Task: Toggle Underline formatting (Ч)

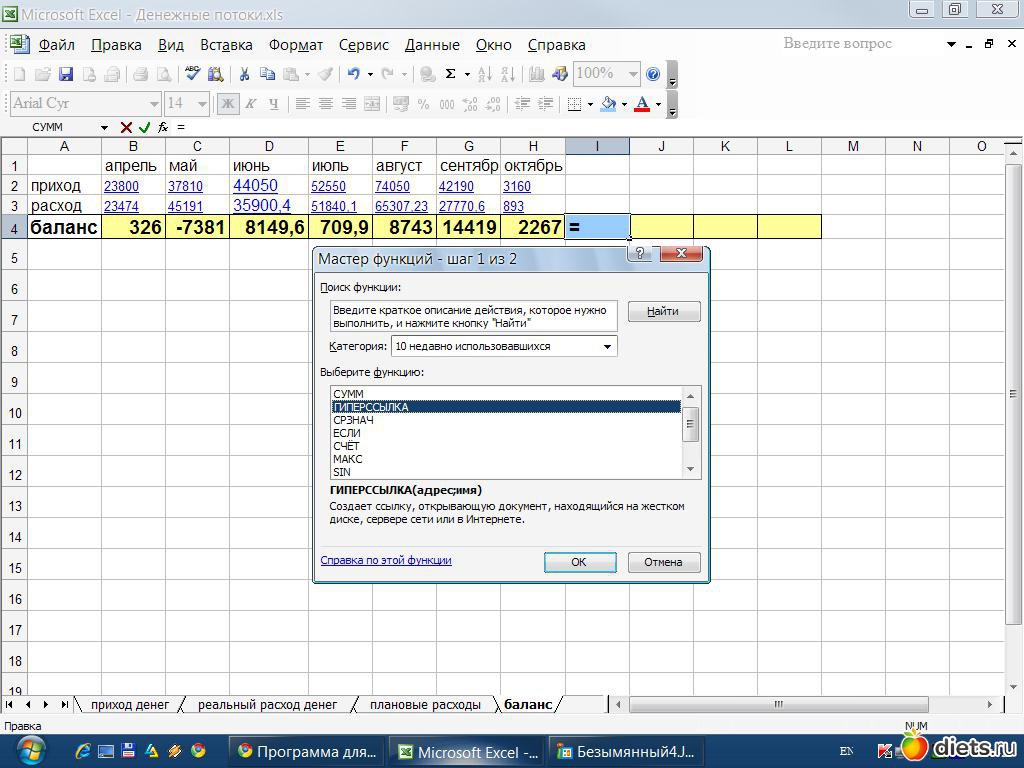Action: 273,103
